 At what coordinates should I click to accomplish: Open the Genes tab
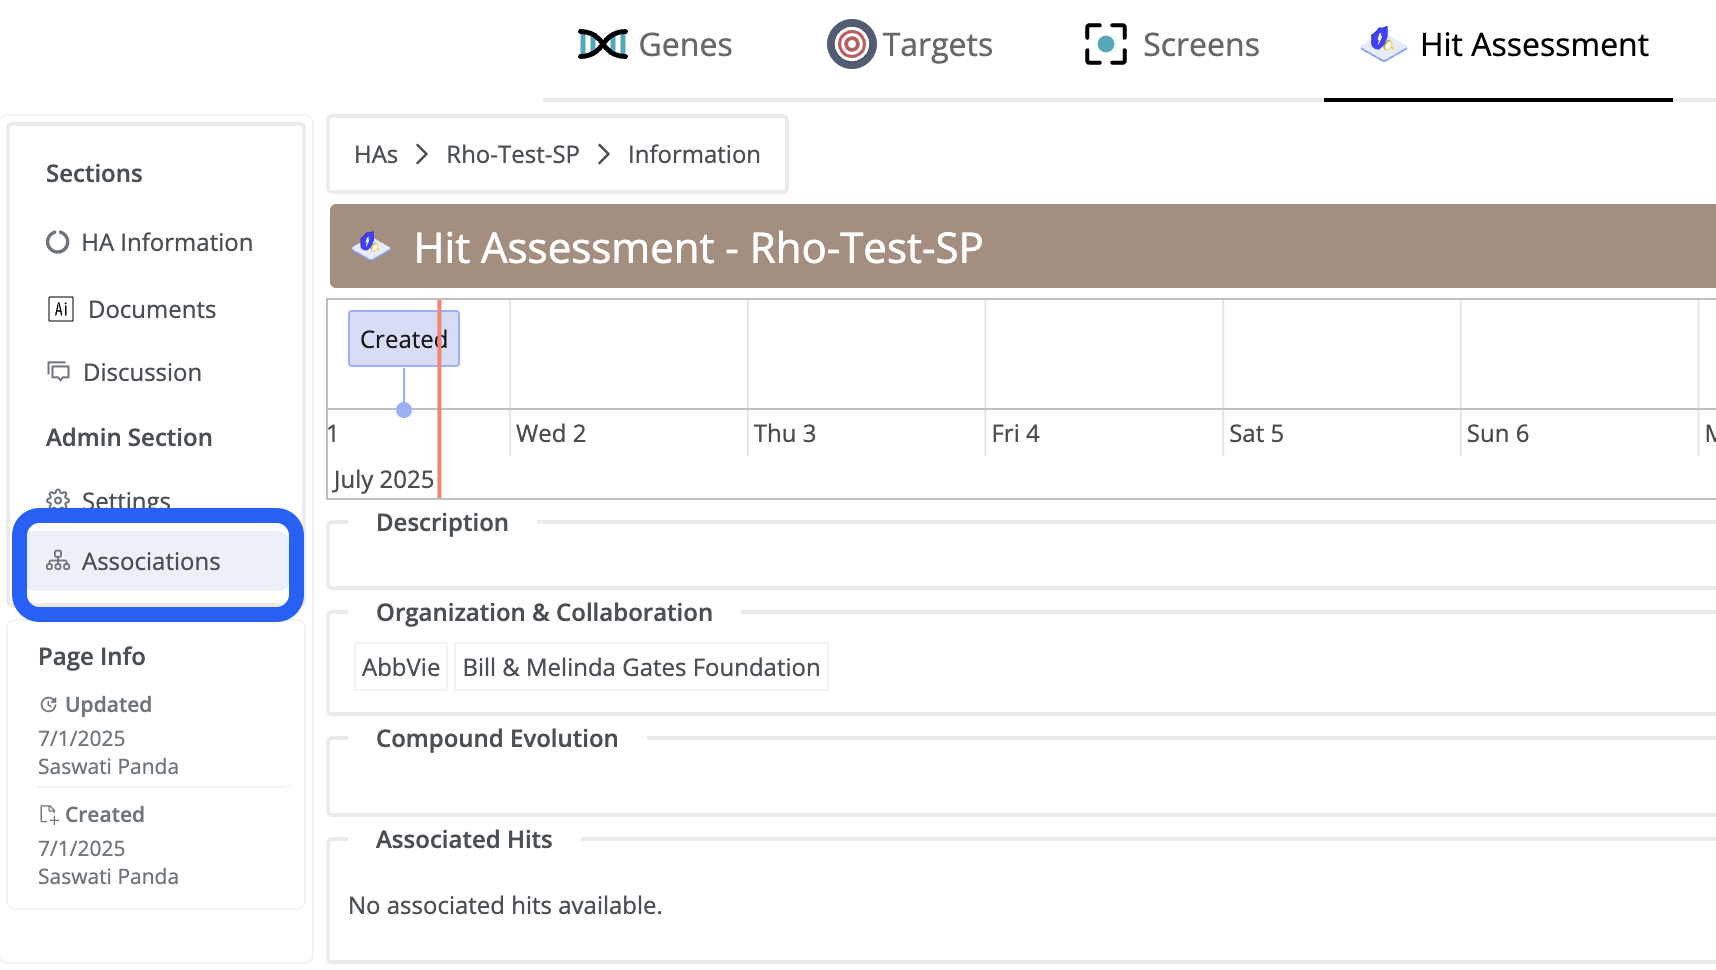pos(655,45)
